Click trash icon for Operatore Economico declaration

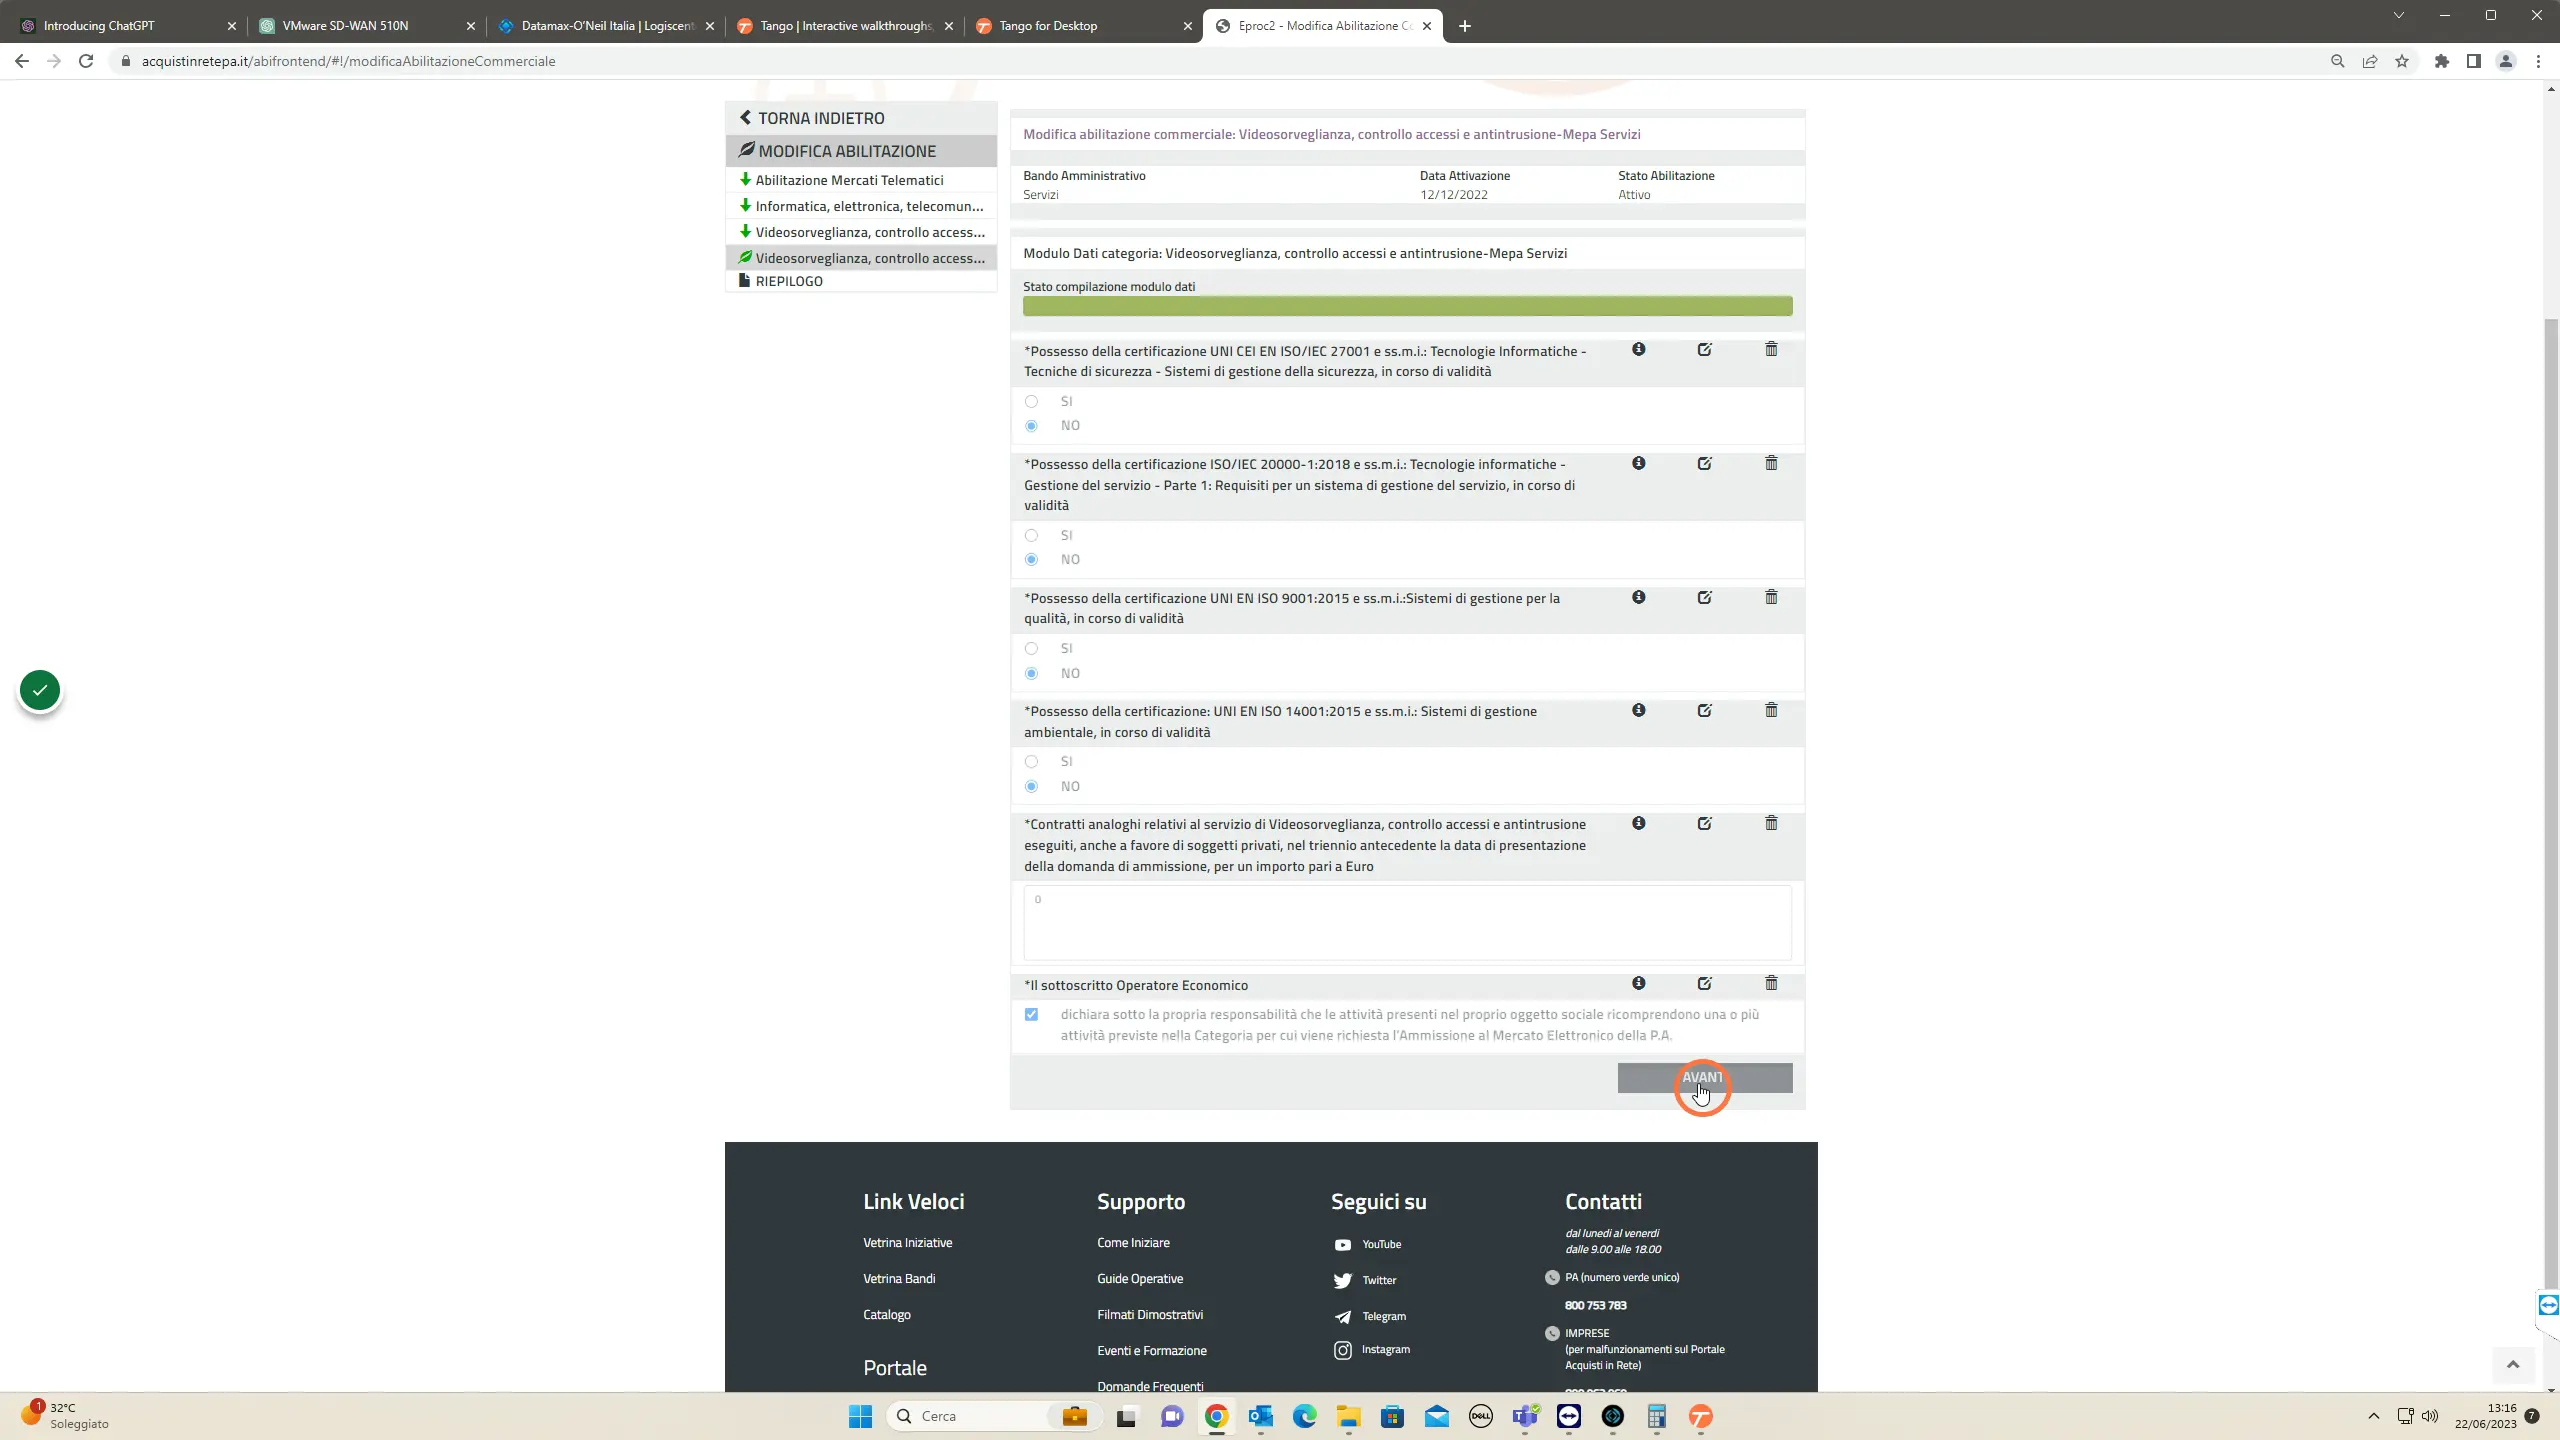[x=1771, y=983]
